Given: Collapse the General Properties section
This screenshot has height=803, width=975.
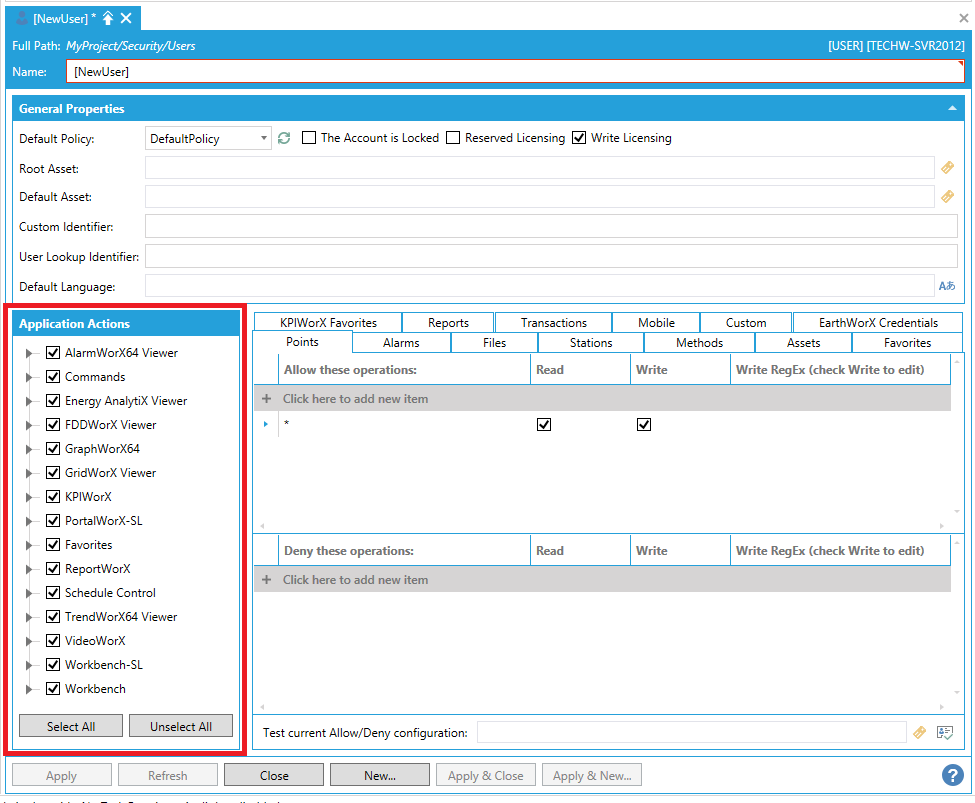Looking at the screenshot, I should tap(952, 108).
